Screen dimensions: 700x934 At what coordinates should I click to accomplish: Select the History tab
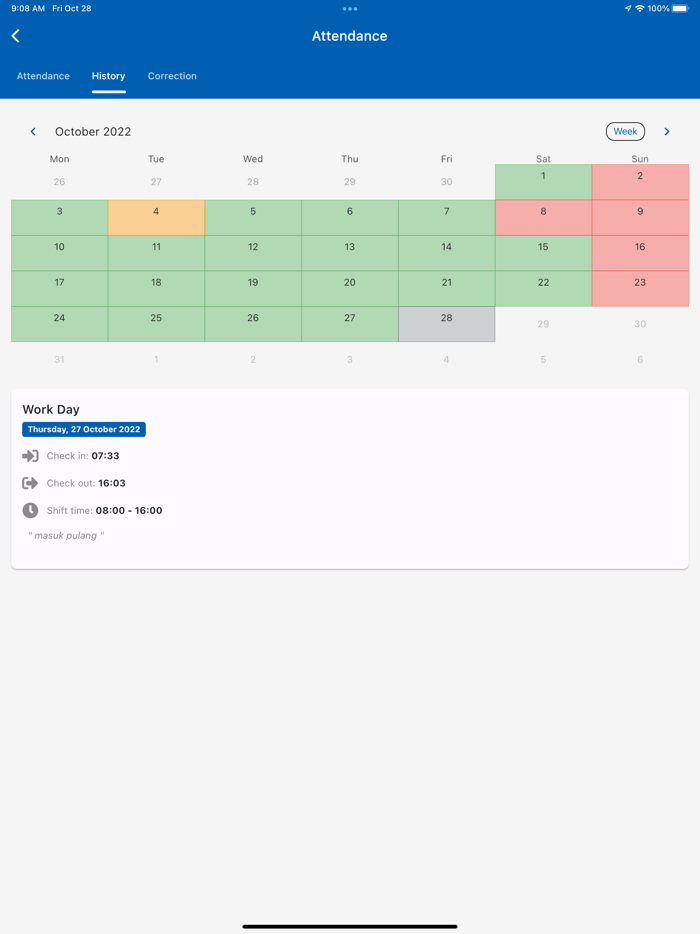click(x=108, y=76)
